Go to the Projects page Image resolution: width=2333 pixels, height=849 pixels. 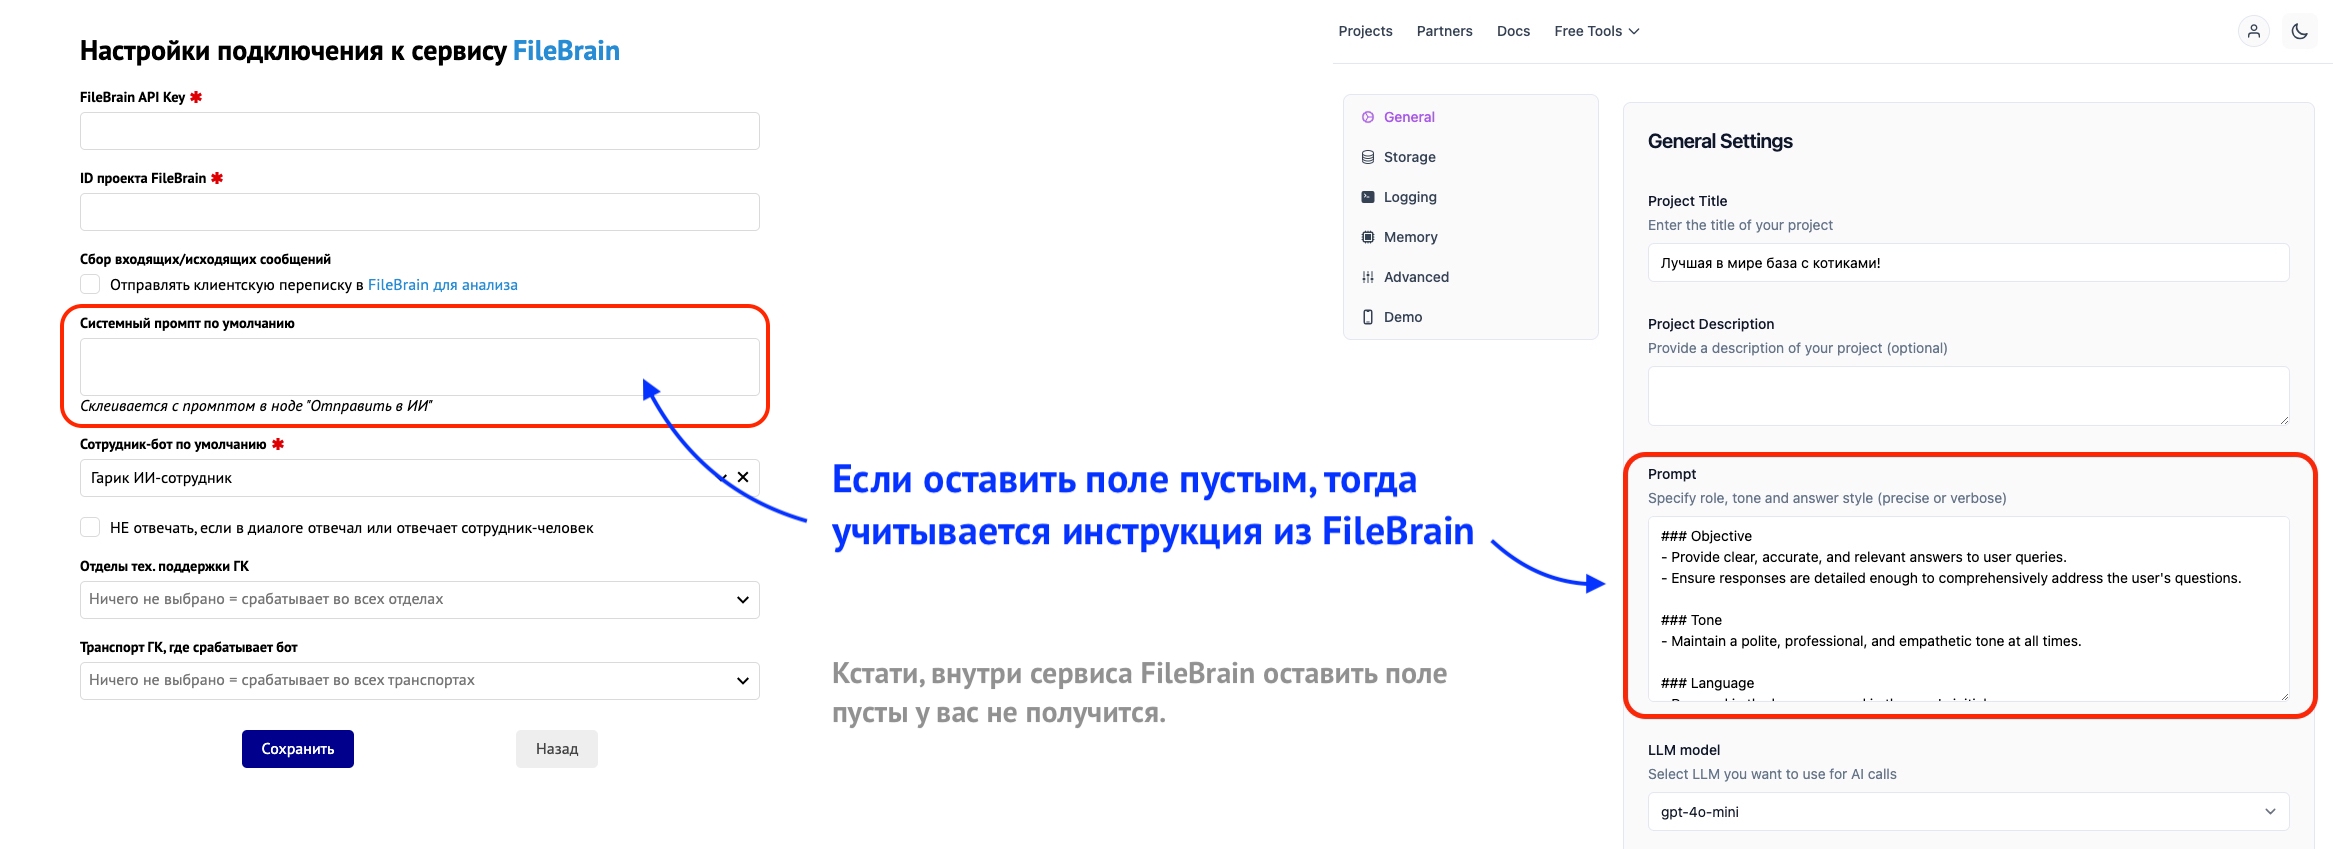pos(1365,31)
